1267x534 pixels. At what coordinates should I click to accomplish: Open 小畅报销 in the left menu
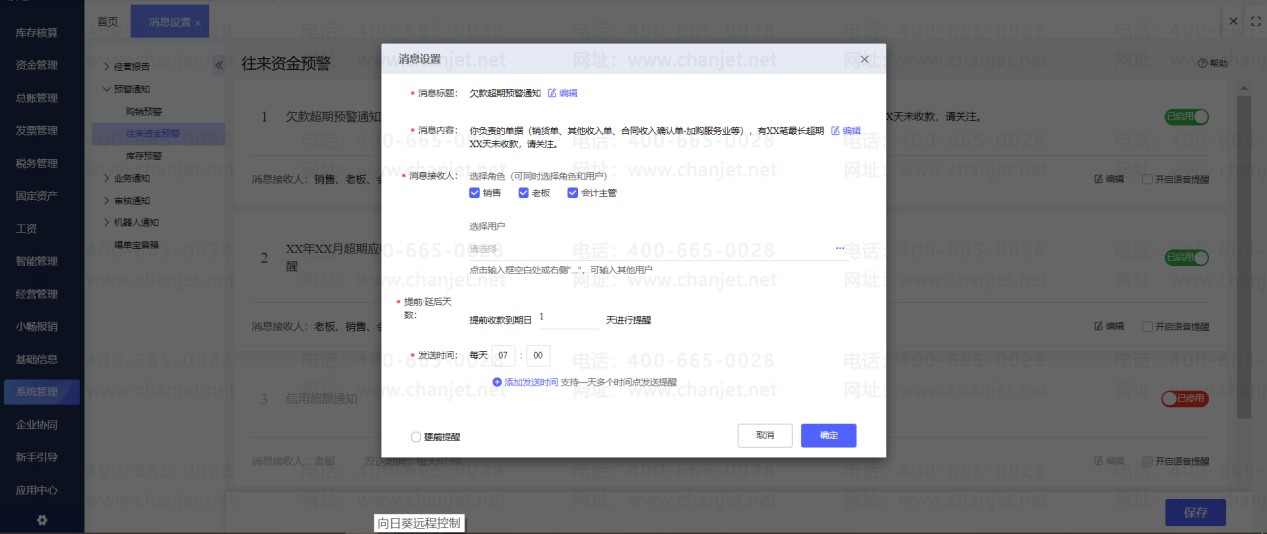pyautogui.click(x=36, y=326)
